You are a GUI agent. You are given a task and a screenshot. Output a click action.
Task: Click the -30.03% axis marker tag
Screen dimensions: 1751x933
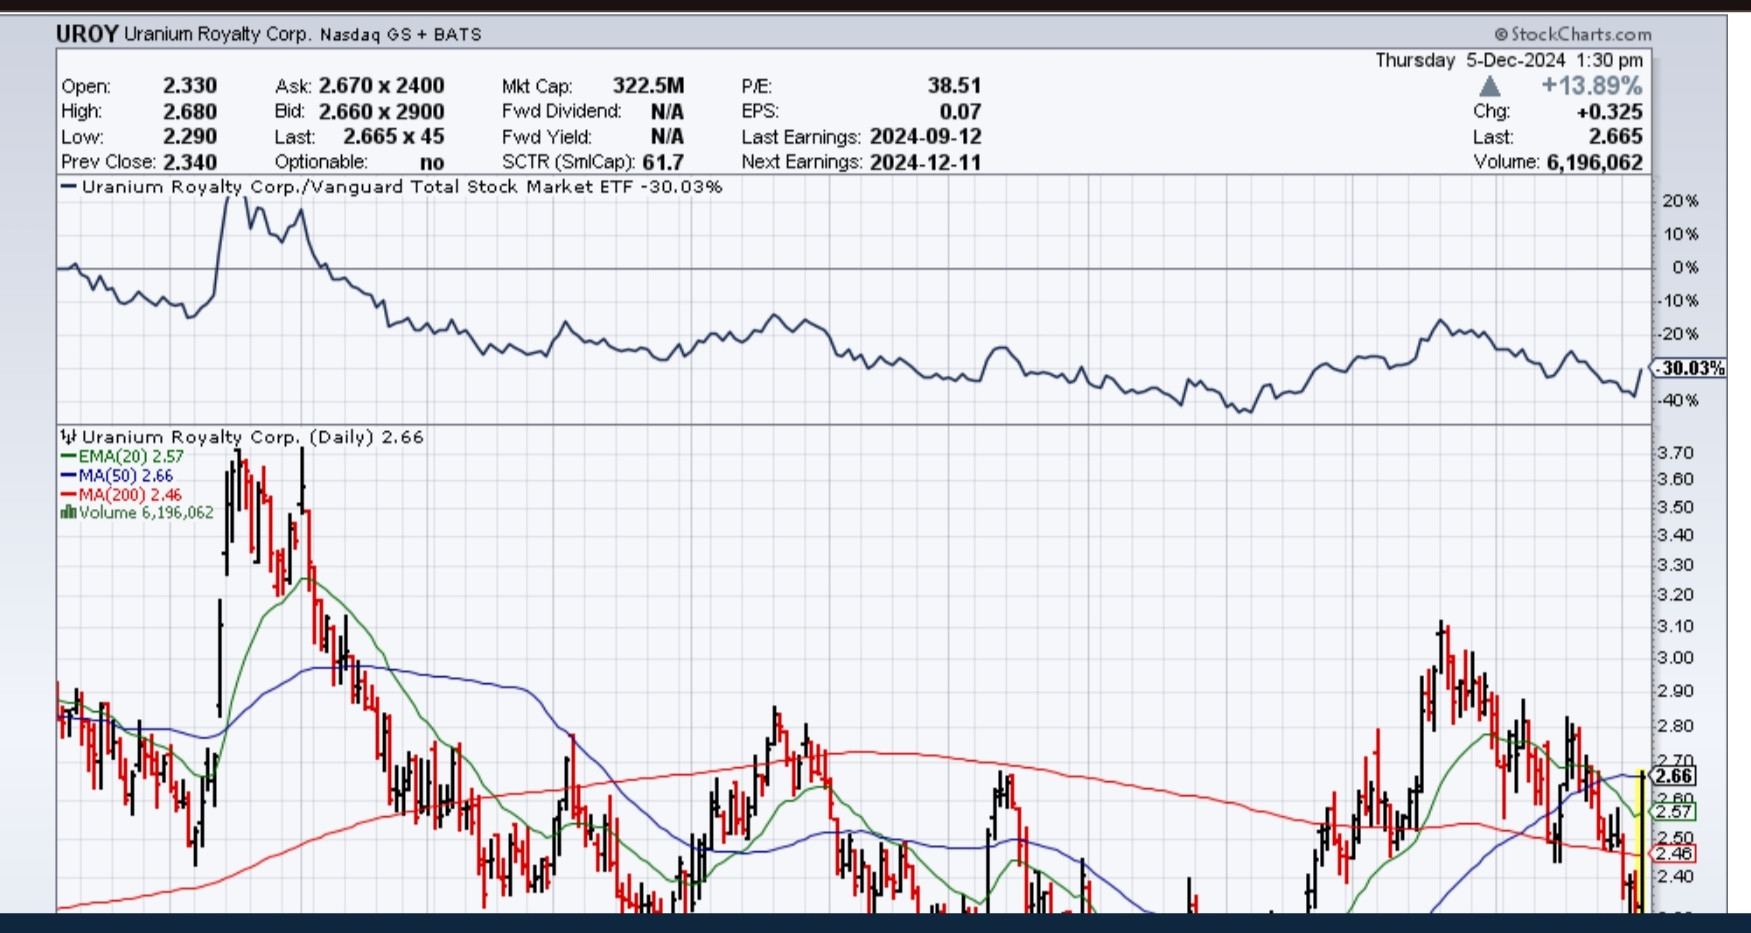click(x=1689, y=368)
